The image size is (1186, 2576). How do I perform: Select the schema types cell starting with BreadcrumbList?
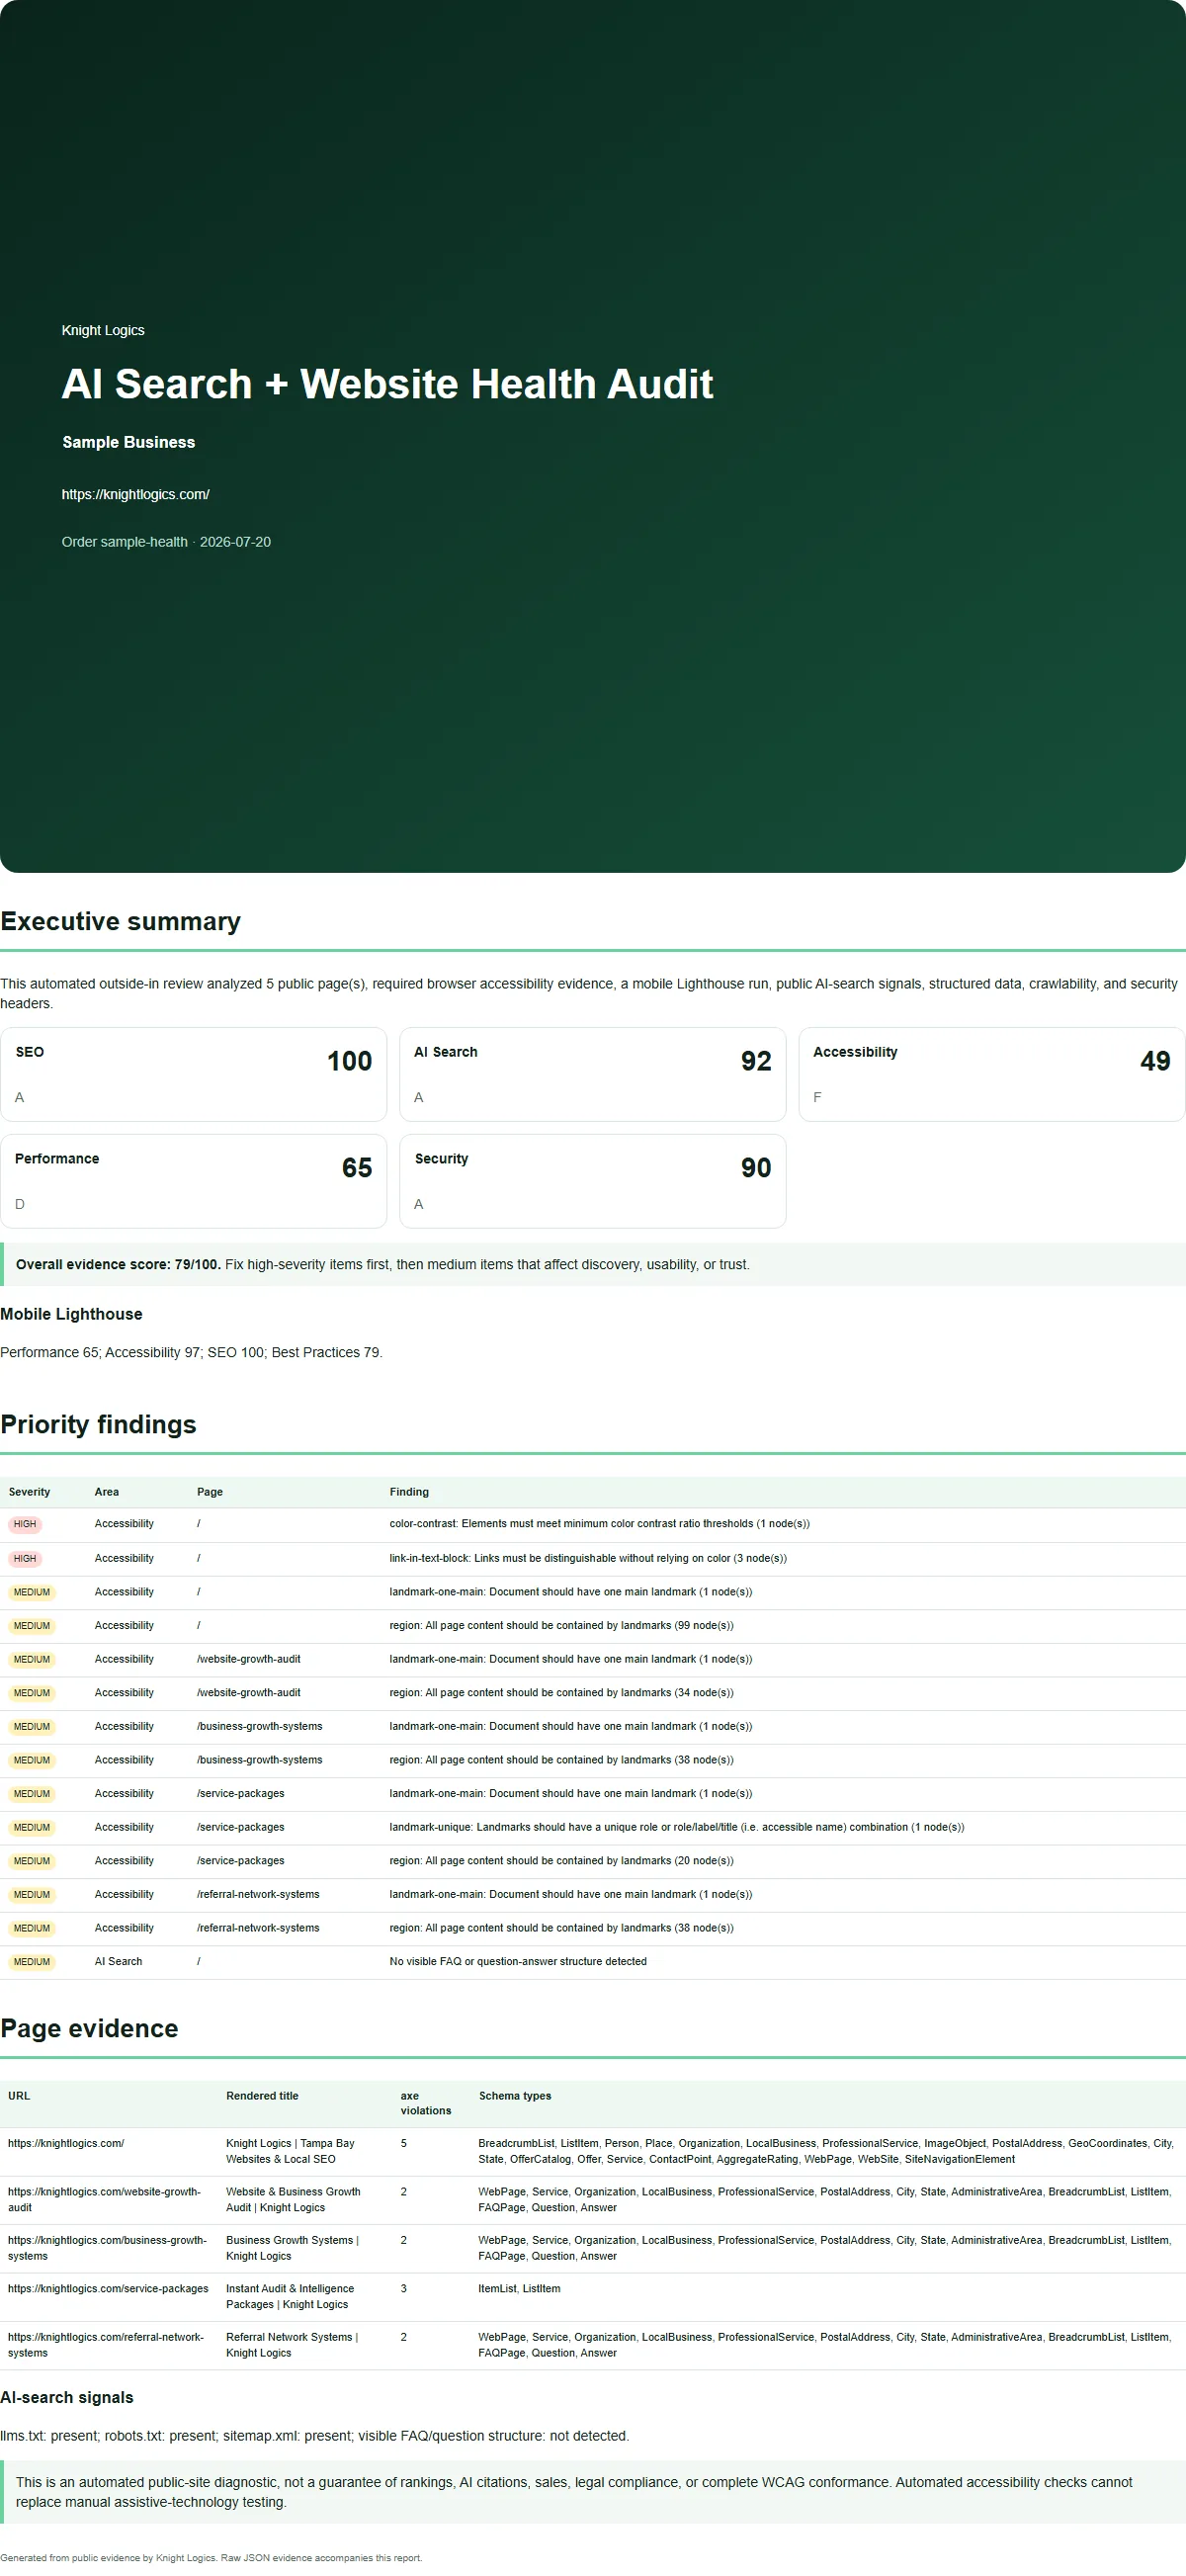tap(827, 2152)
